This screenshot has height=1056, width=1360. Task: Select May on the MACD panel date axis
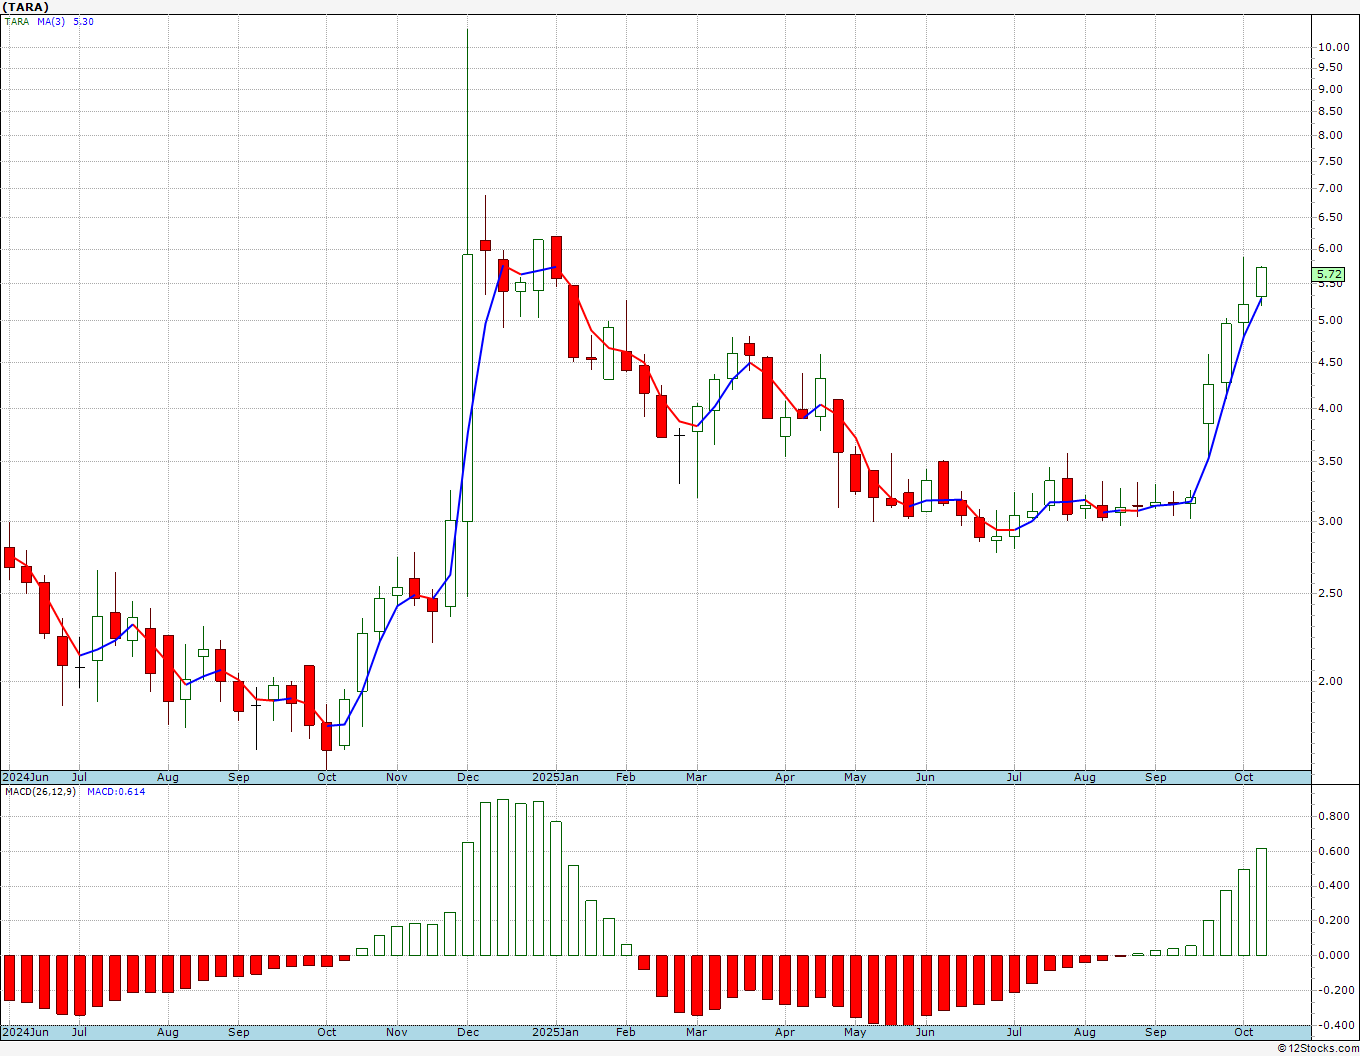[x=855, y=1032]
